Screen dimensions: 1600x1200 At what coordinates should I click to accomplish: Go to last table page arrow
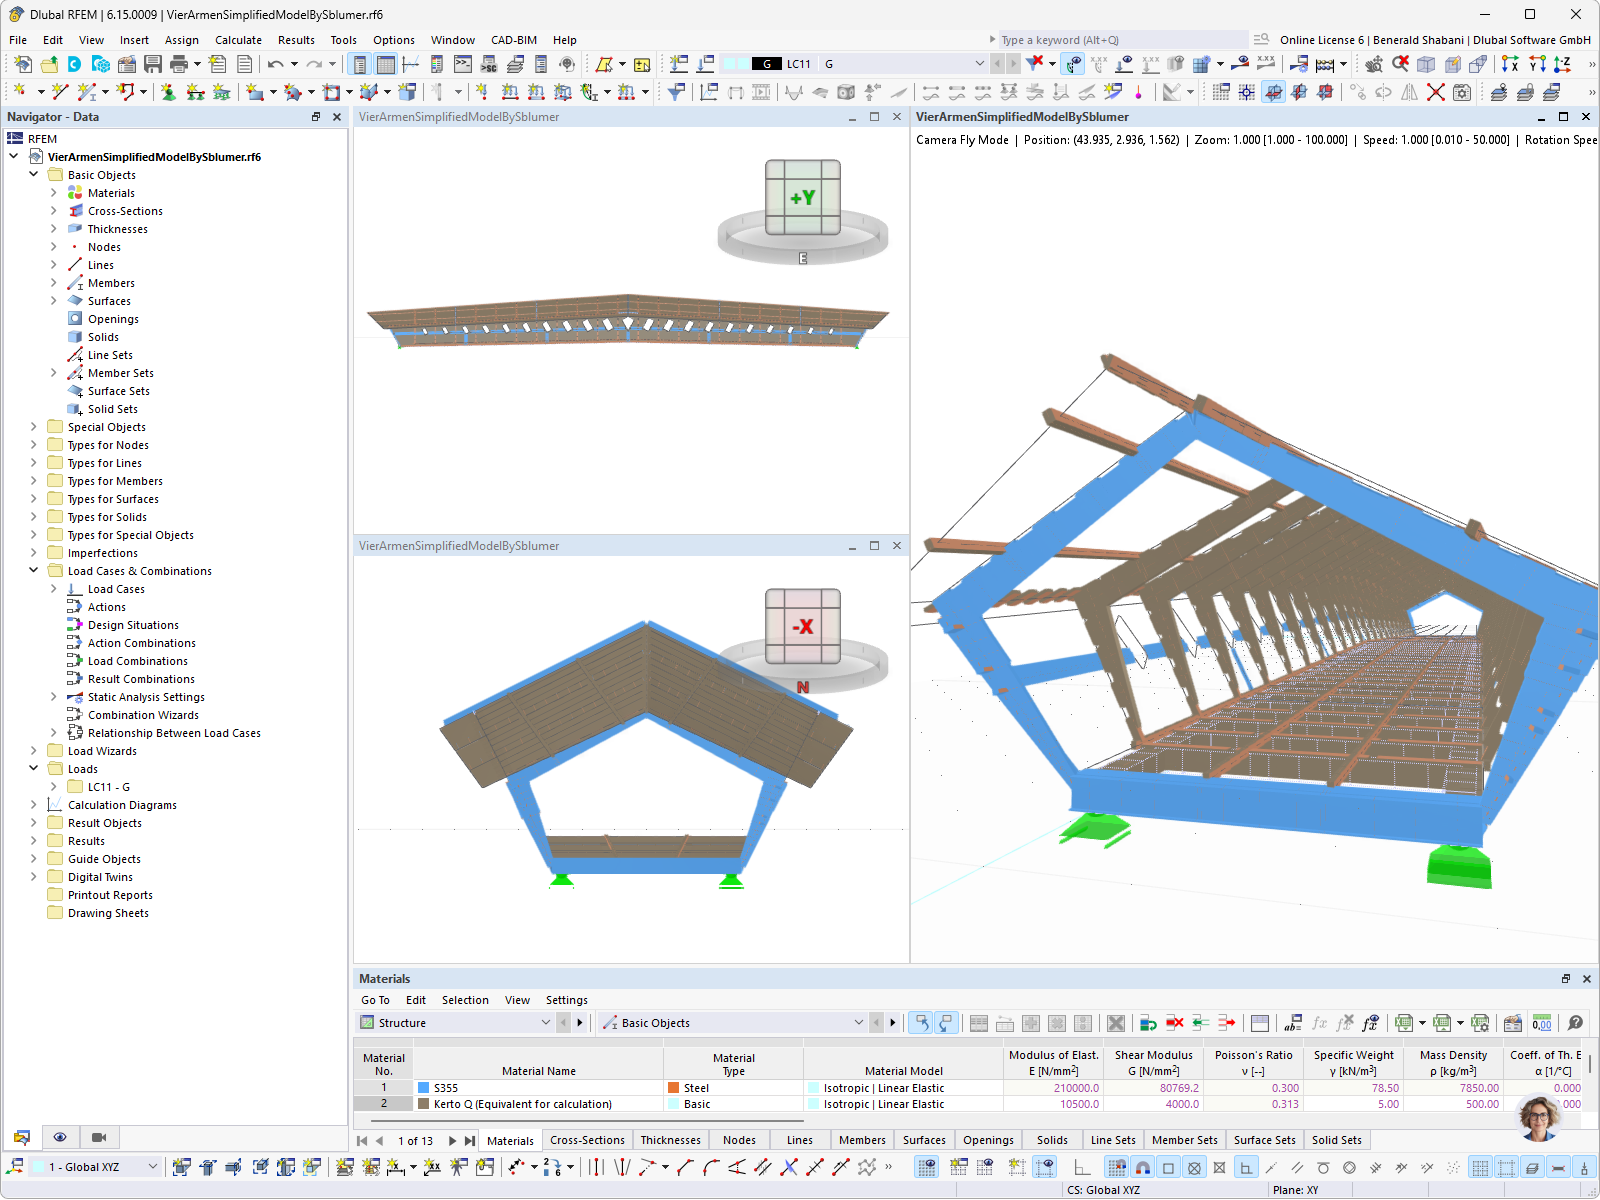[469, 1141]
